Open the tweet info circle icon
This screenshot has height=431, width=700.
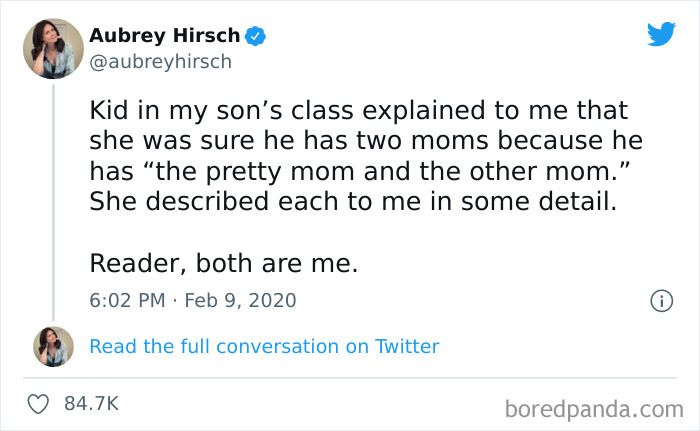tap(660, 300)
